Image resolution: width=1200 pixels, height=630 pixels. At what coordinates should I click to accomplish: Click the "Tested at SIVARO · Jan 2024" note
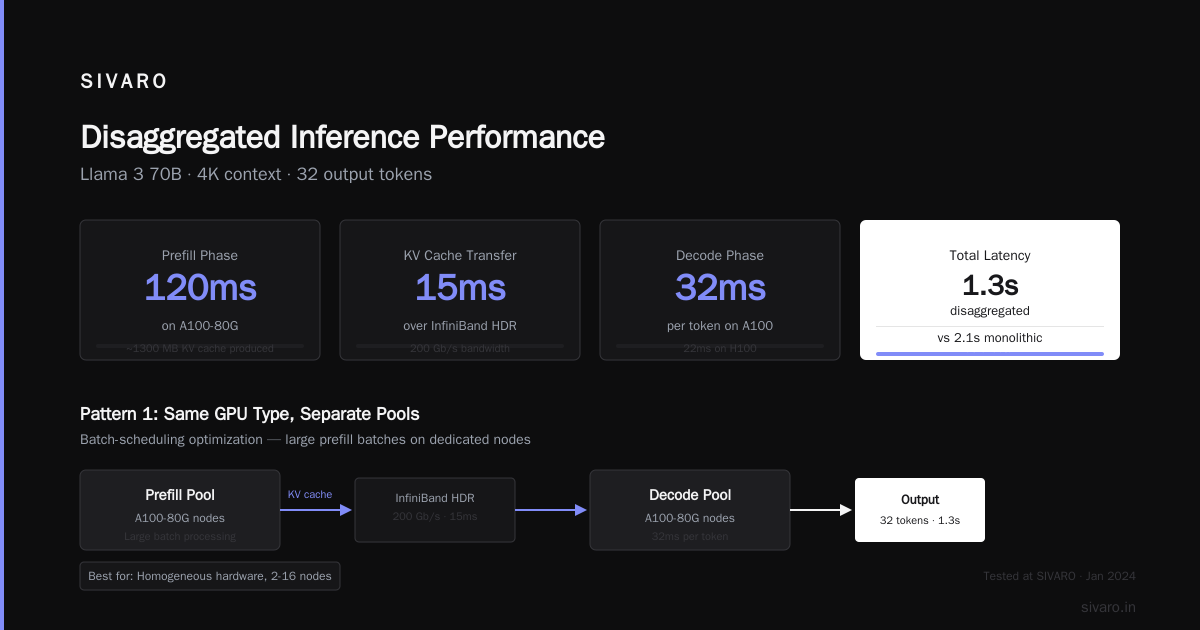coord(1059,576)
